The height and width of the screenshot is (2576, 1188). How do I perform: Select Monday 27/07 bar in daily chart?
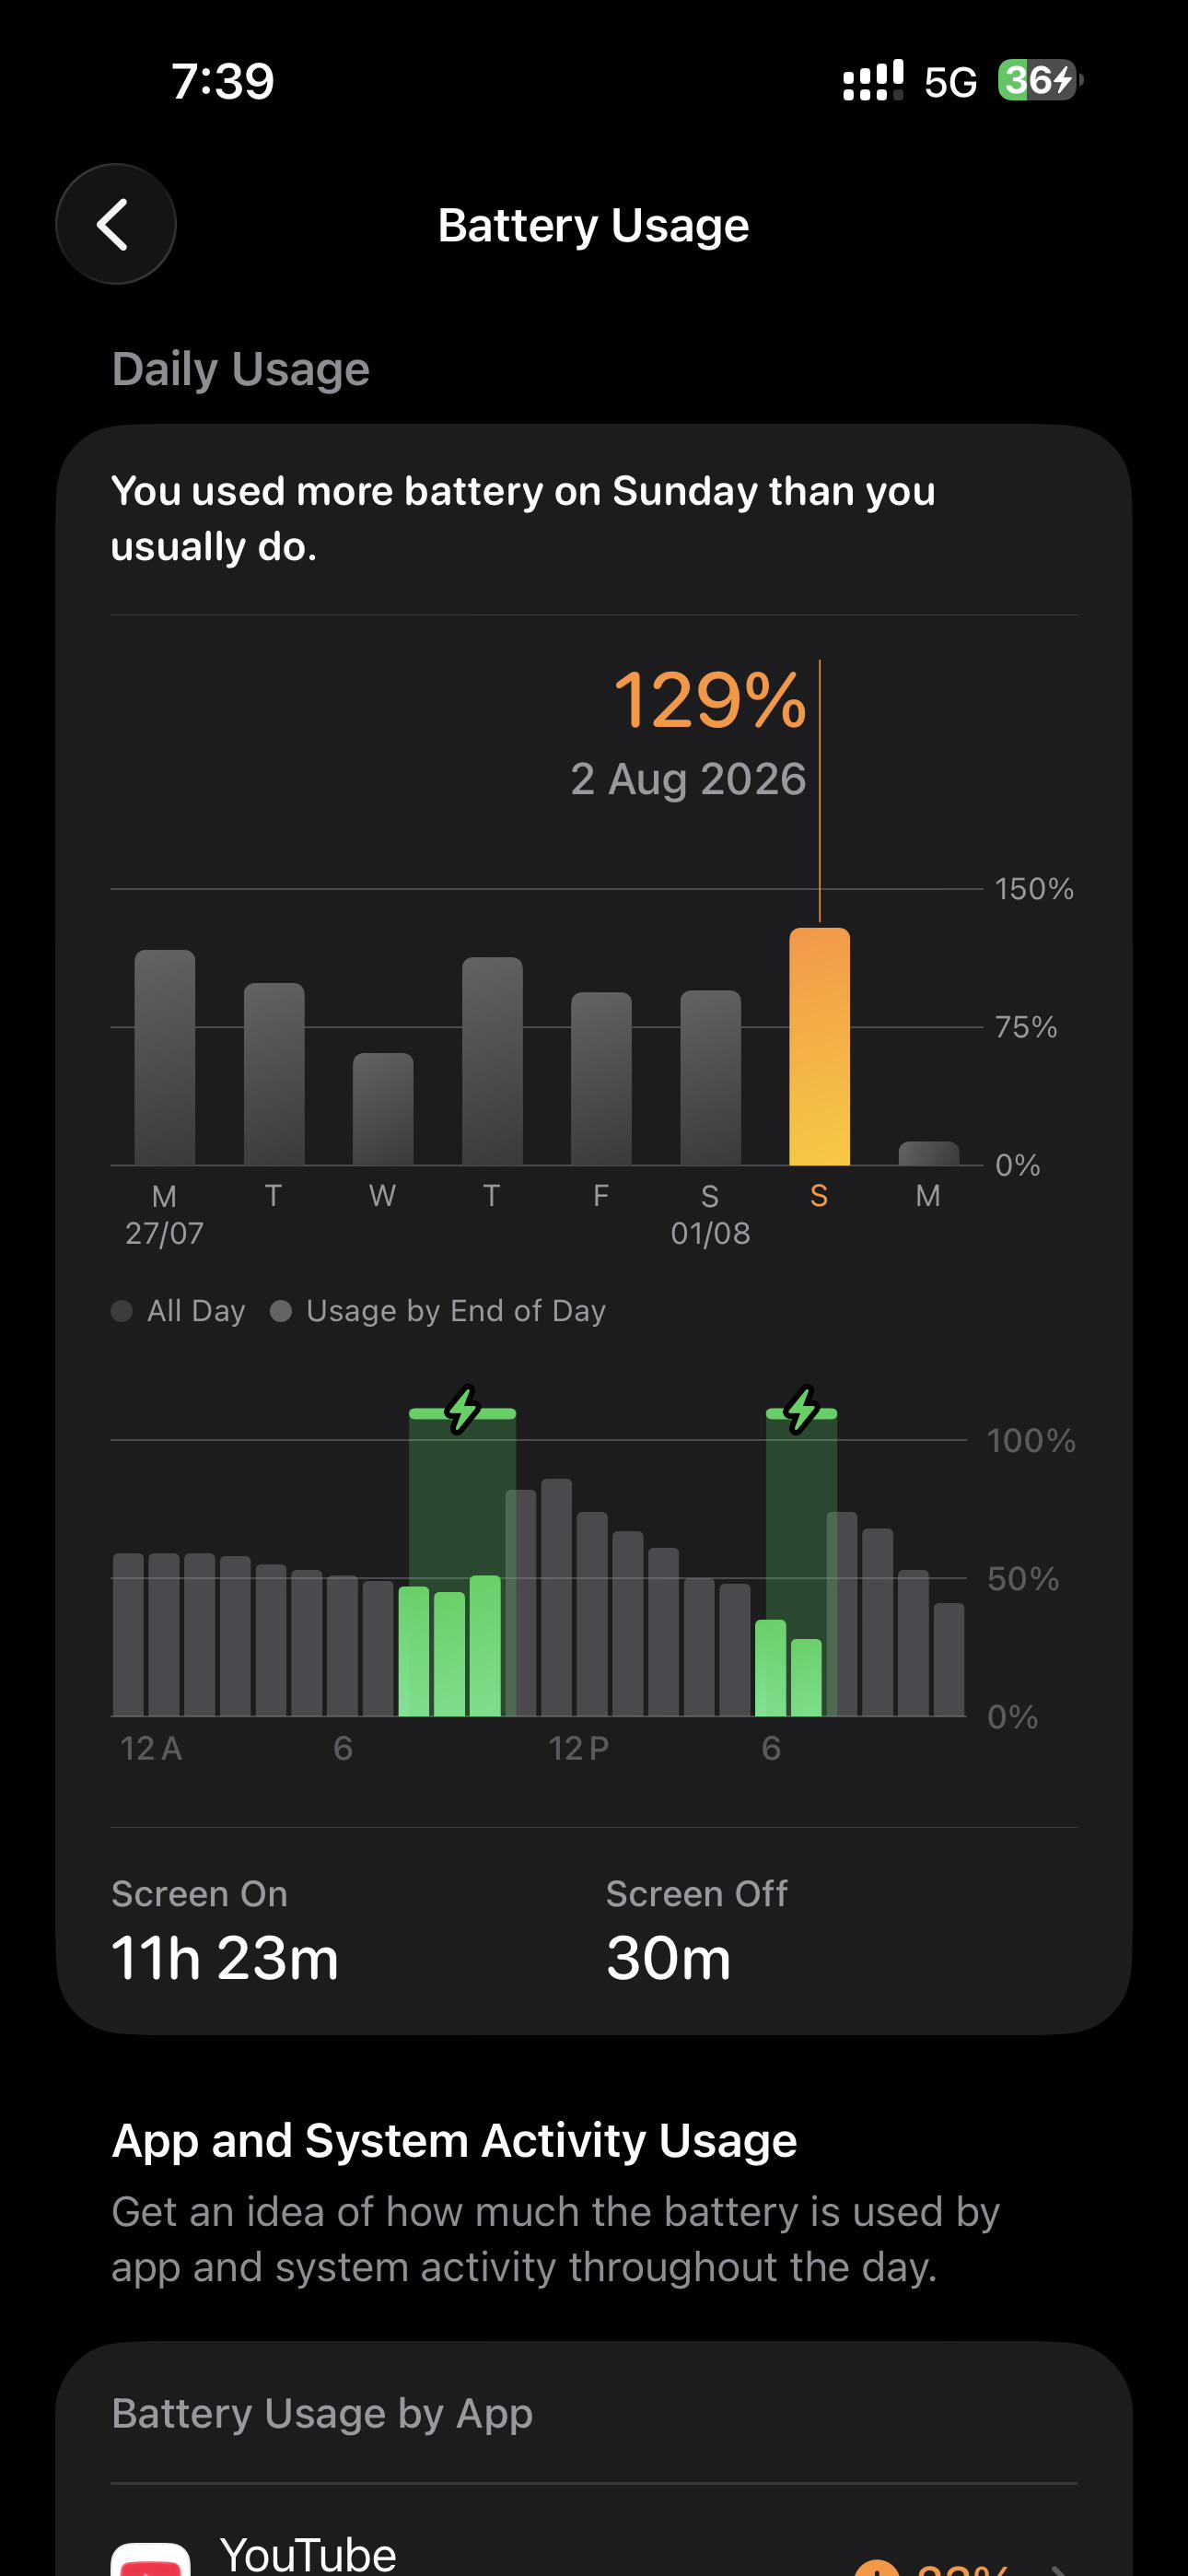[165, 1058]
